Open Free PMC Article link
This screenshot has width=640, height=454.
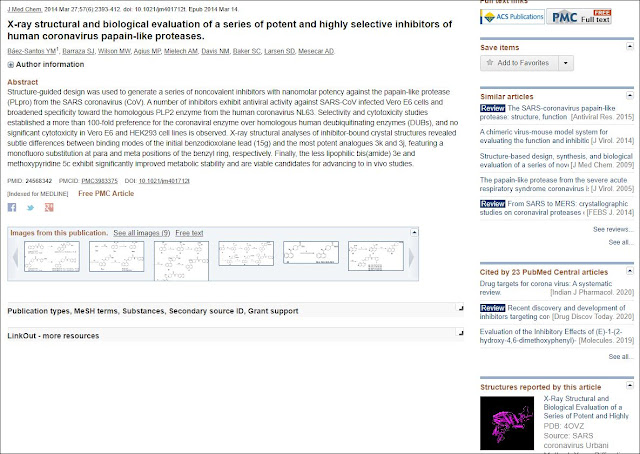[106, 194]
